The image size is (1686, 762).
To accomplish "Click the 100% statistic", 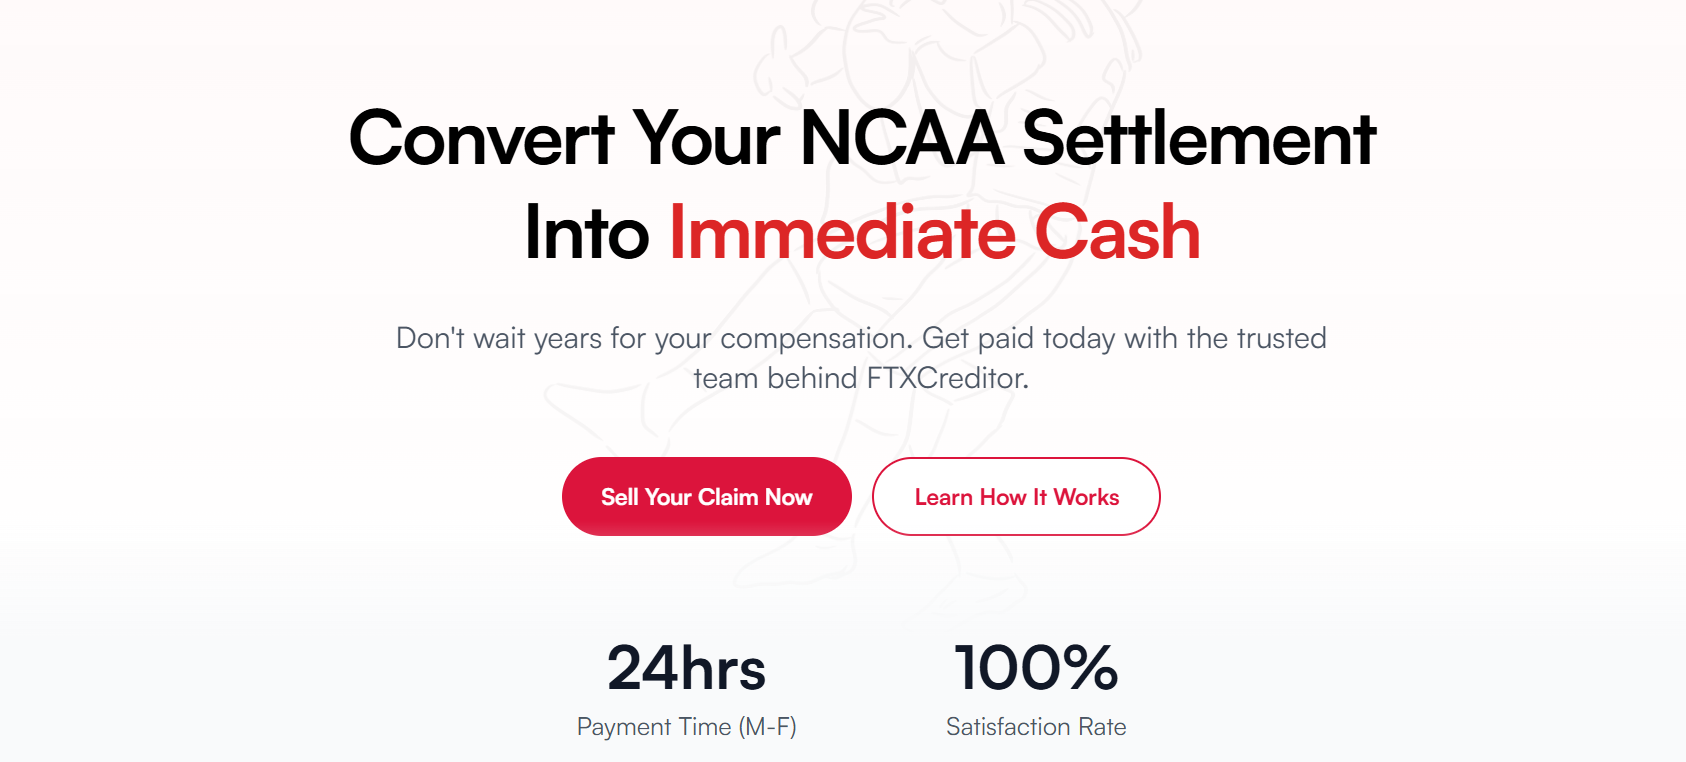I will pos(1036,668).
